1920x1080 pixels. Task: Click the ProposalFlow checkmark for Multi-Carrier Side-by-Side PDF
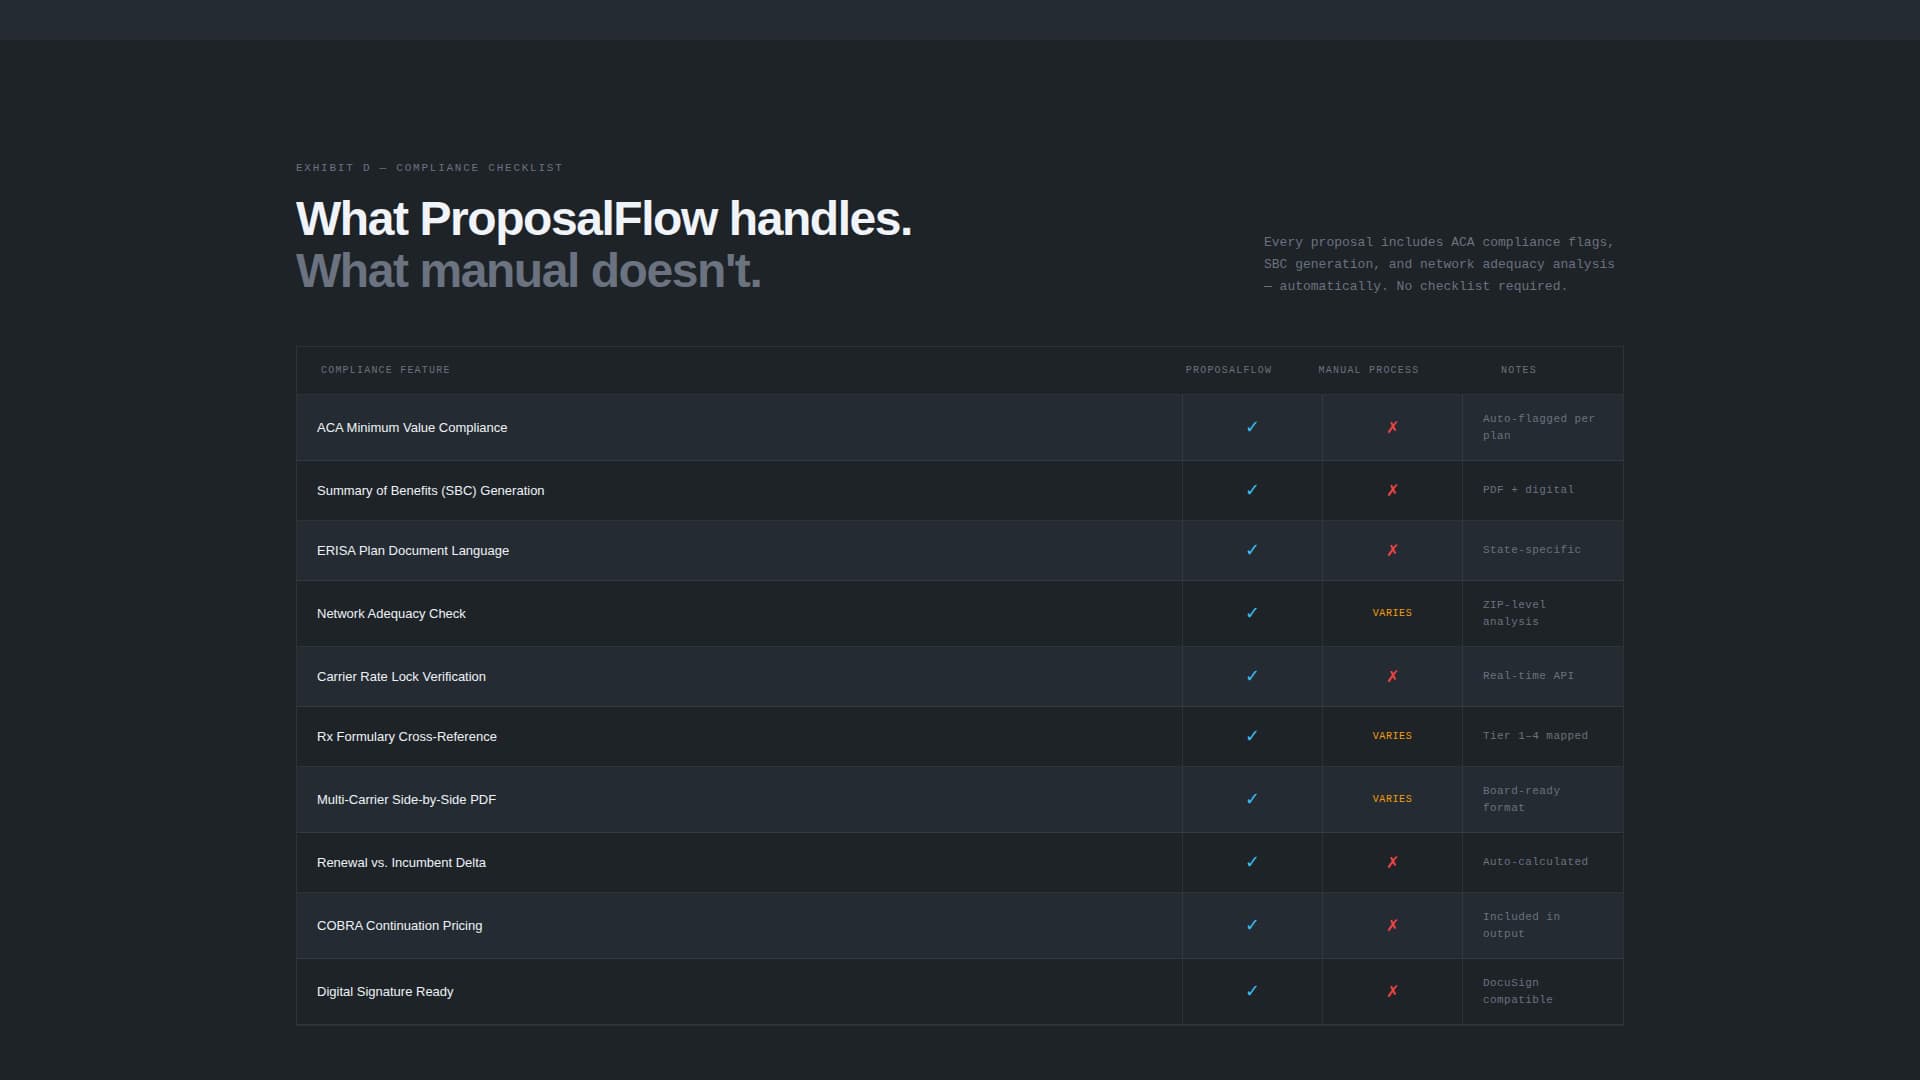tap(1252, 799)
